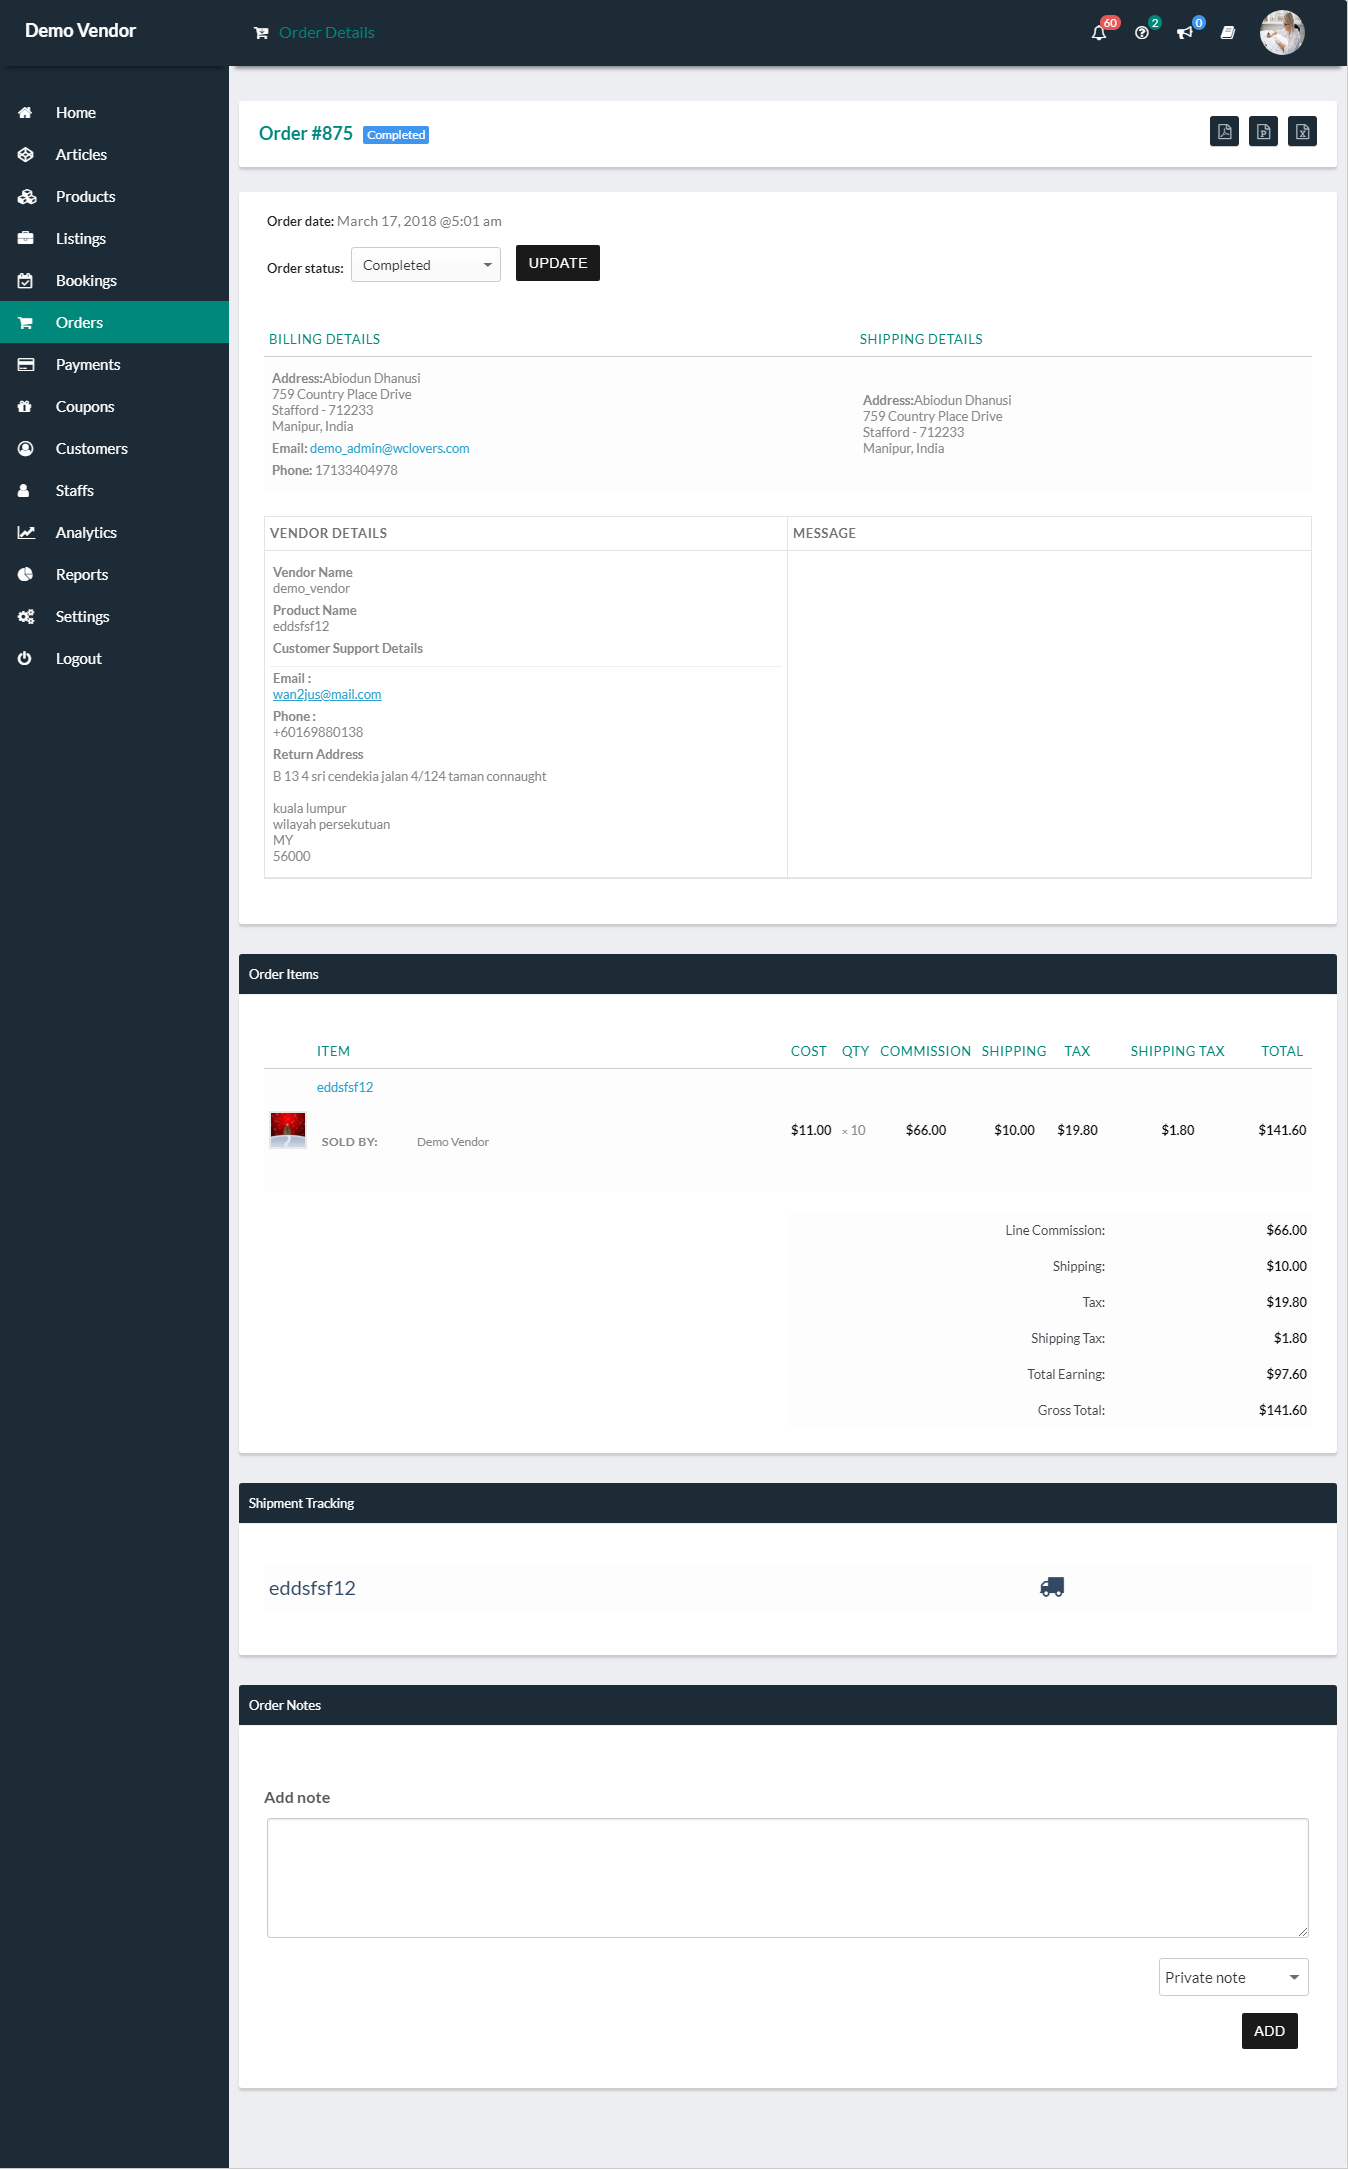The image size is (1348, 2170).
Task: Click the Articles cube icon in sidebar
Action: [25, 155]
